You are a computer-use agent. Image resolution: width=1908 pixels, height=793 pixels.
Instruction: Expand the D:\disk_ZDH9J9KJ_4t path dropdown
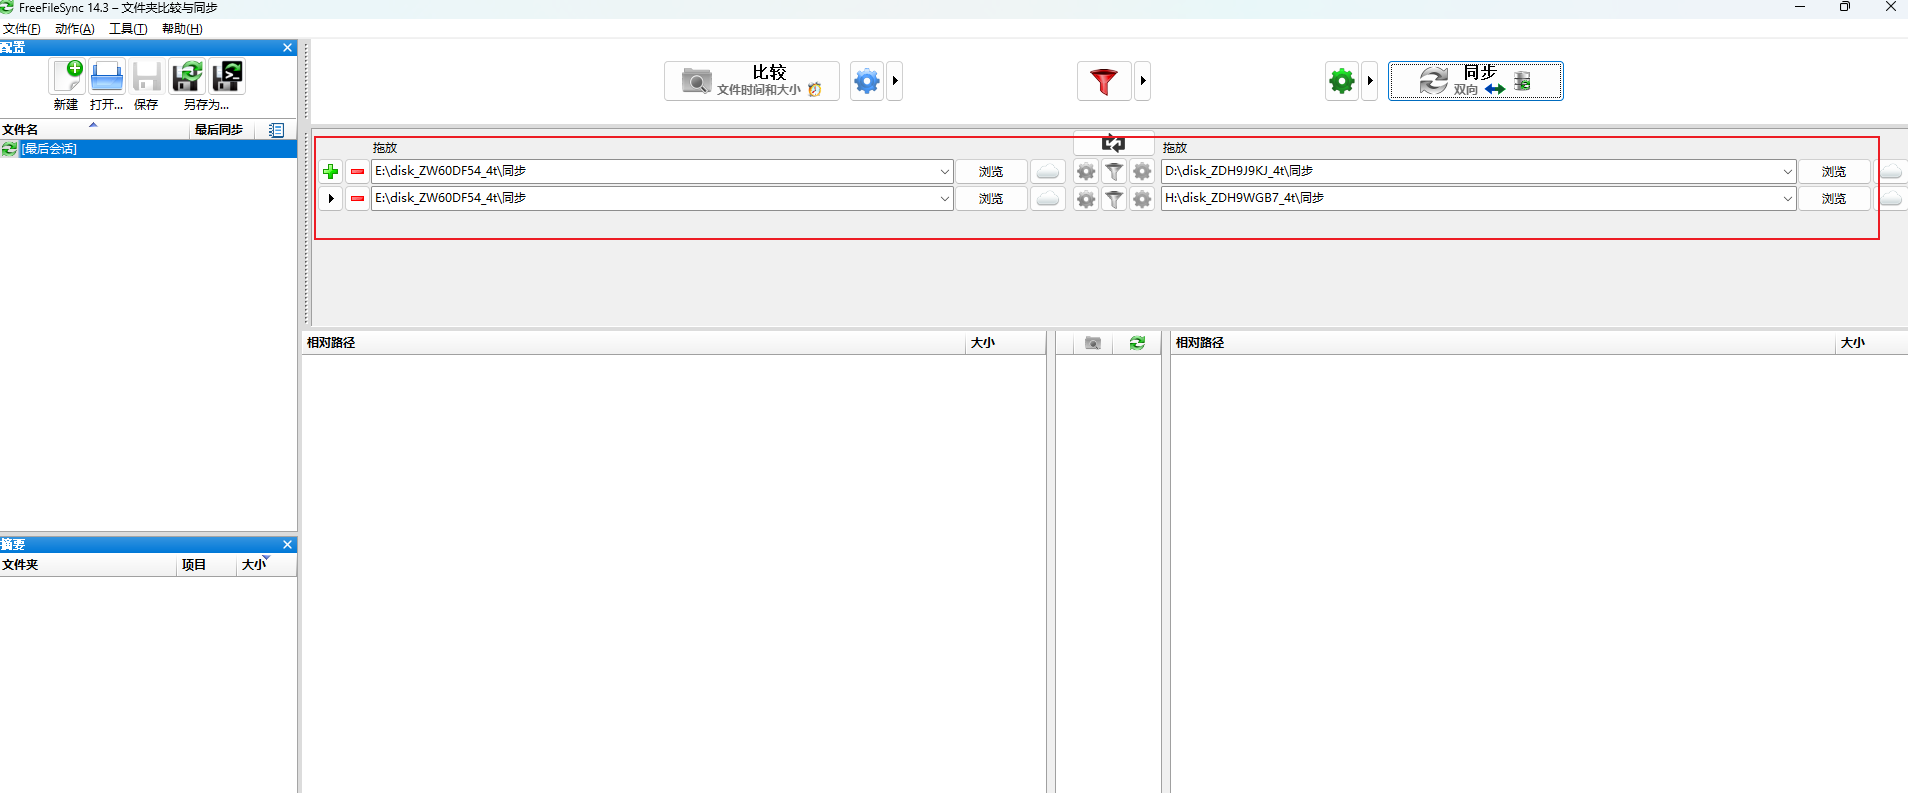(x=1787, y=172)
